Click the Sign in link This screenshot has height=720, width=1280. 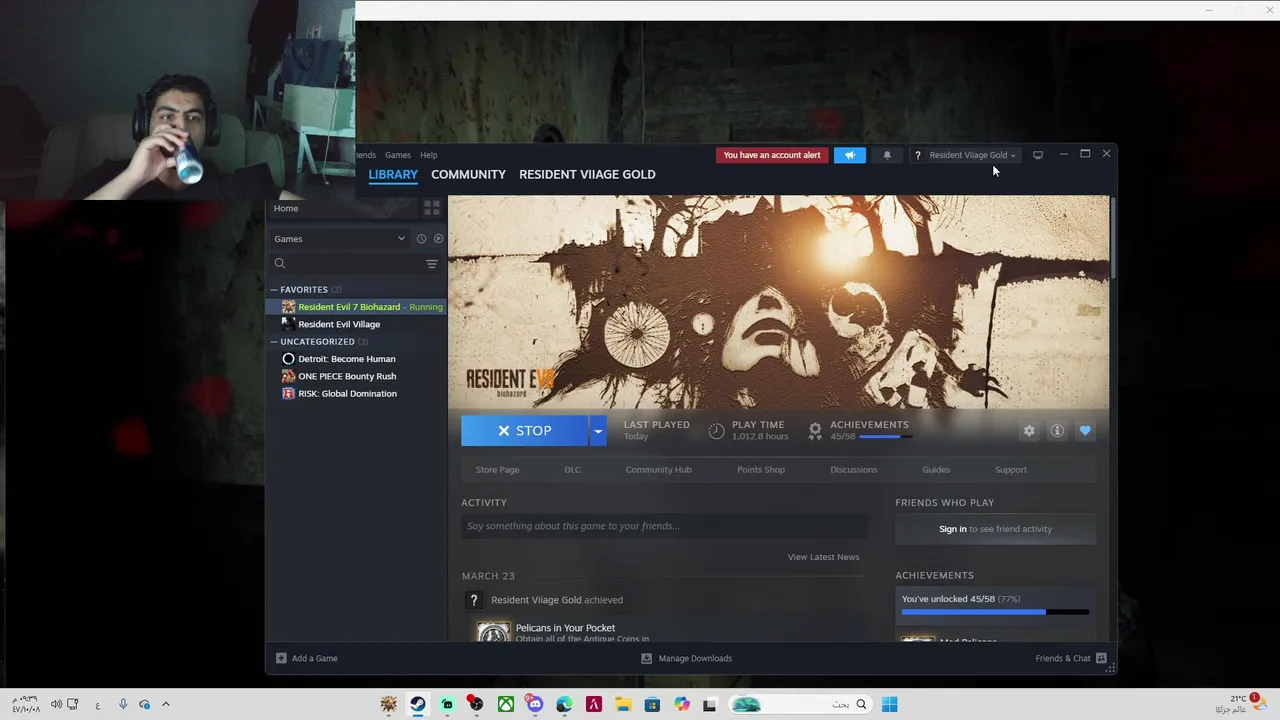click(953, 529)
